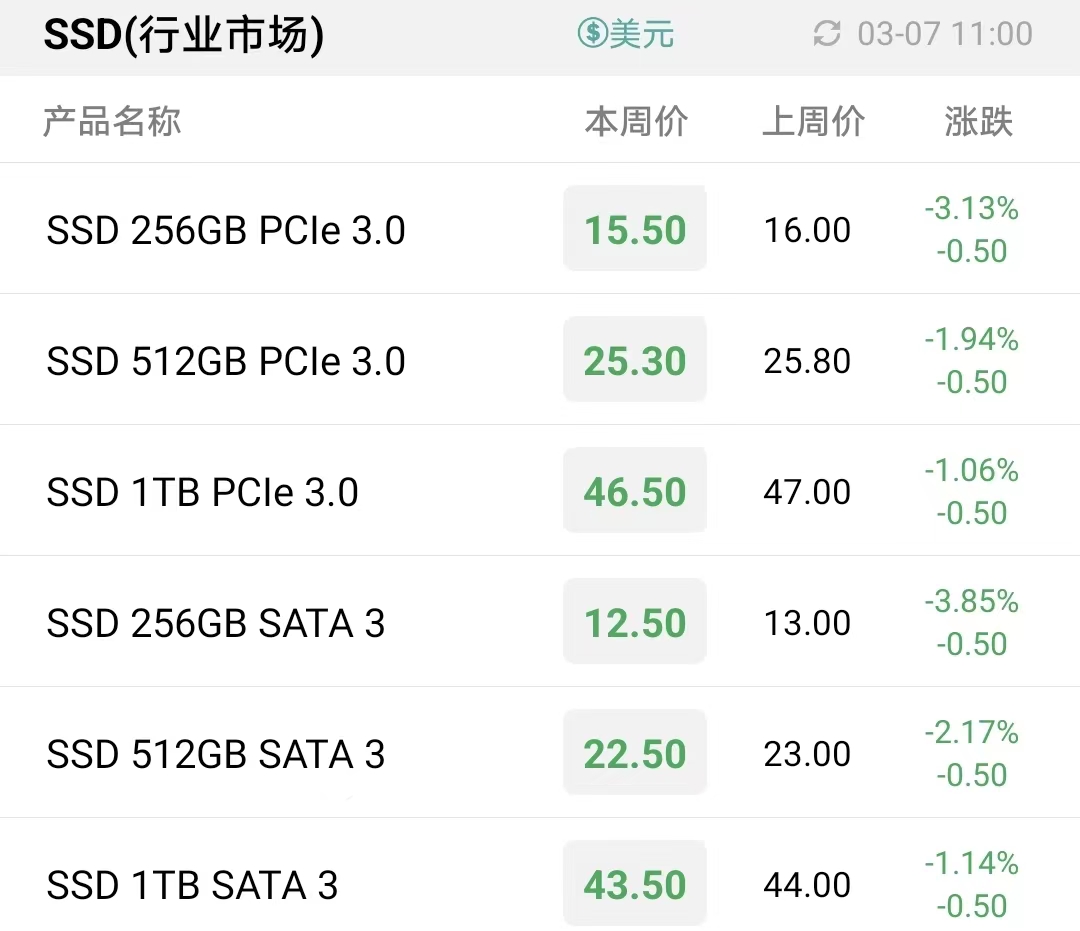Image resolution: width=1080 pixels, height=931 pixels.
Task: Click the refresh icon beside the timestamp
Action: 827,34
